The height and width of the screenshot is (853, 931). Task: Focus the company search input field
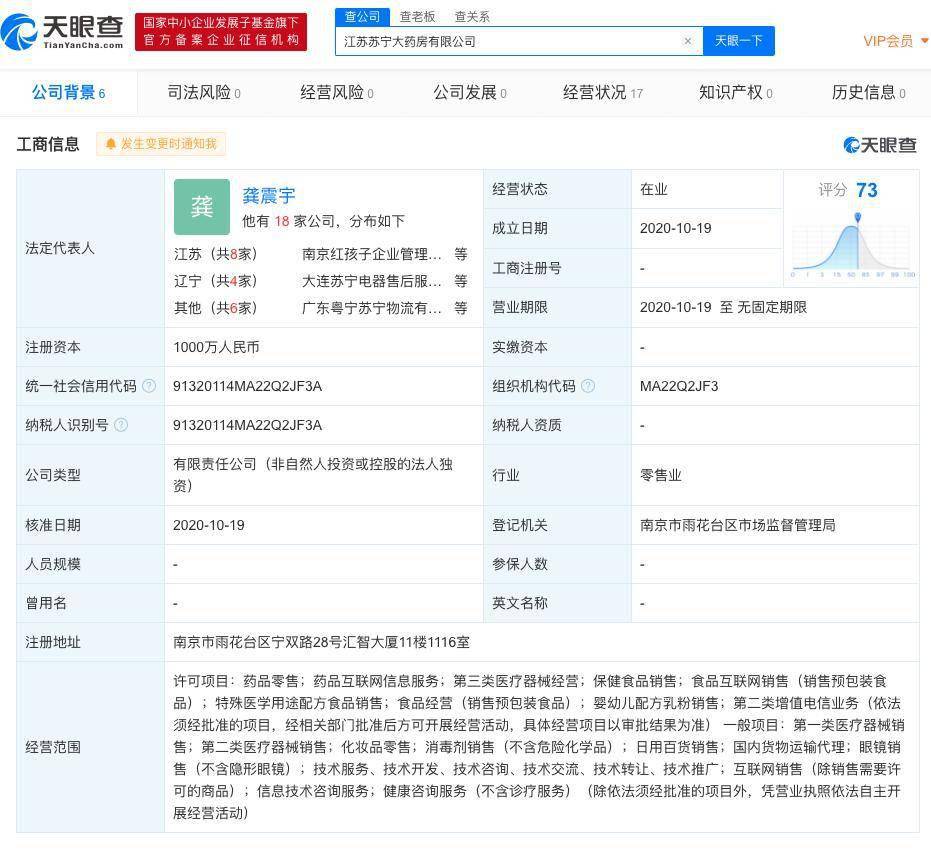tap(519, 41)
